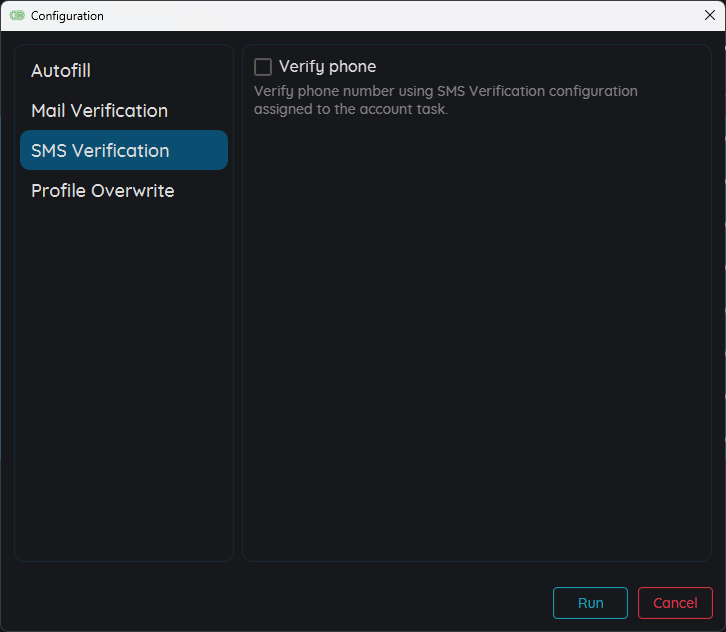The width and height of the screenshot is (726, 632).
Task: Click the "Verify phone" label text
Action: pyautogui.click(x=327, y=67)
